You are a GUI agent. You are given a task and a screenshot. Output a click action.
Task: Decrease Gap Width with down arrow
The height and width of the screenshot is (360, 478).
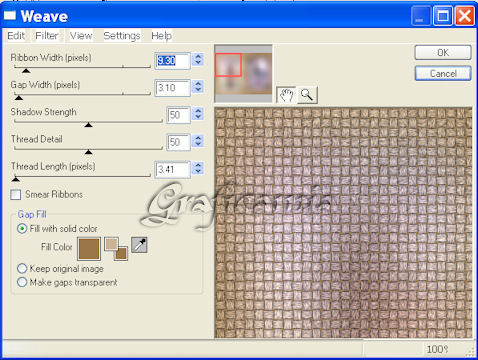tap(198, 90)
